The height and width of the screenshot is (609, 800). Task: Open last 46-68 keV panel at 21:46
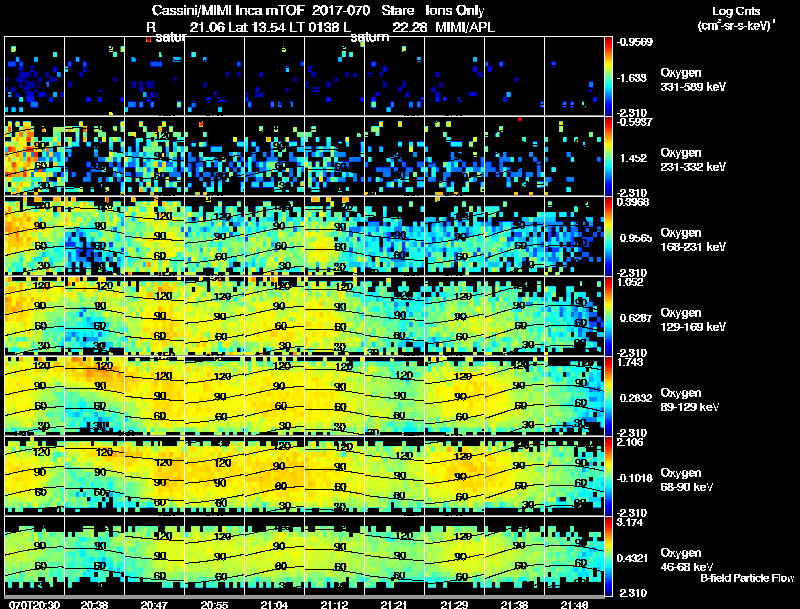pos(574,556)
